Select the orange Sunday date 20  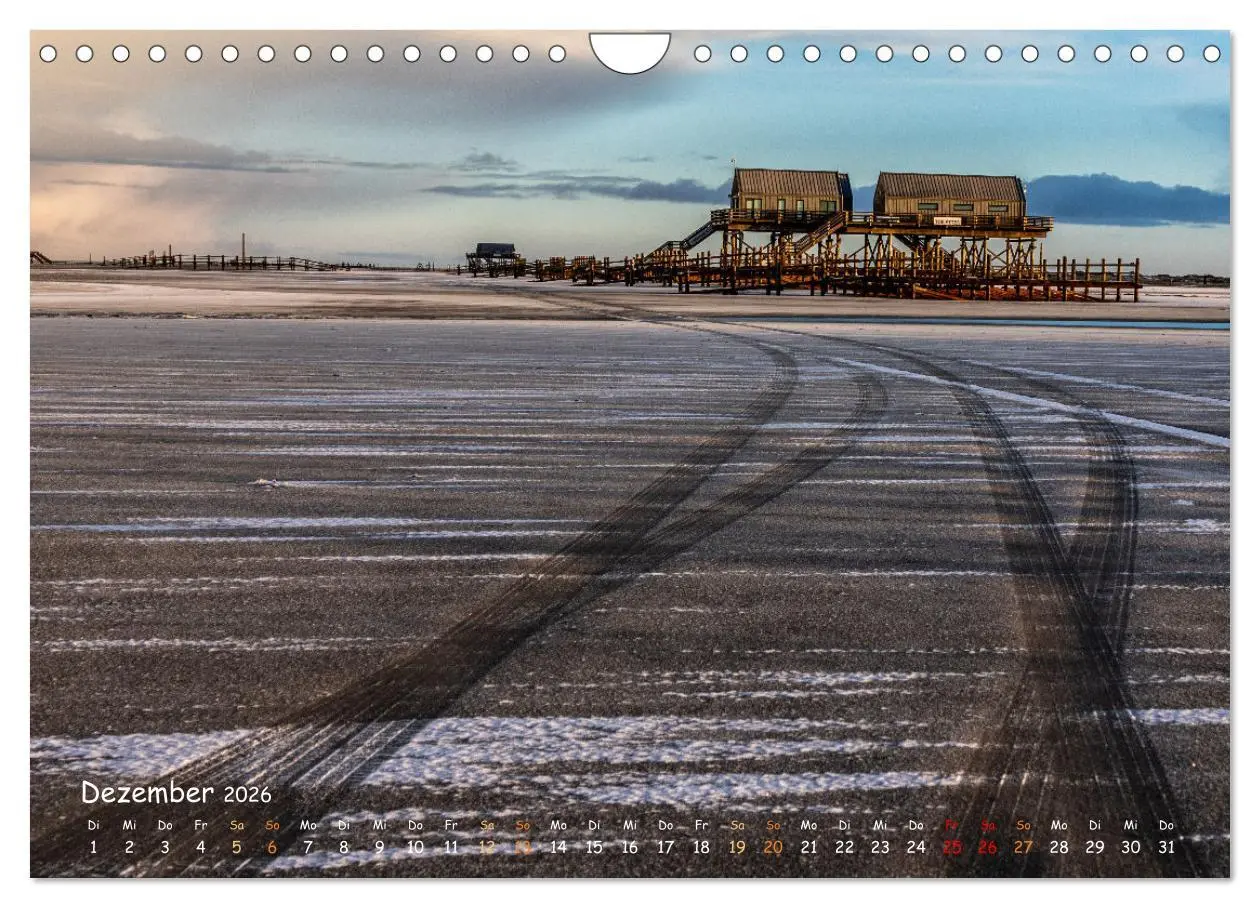pyautogui.click(x=773, y=847)
